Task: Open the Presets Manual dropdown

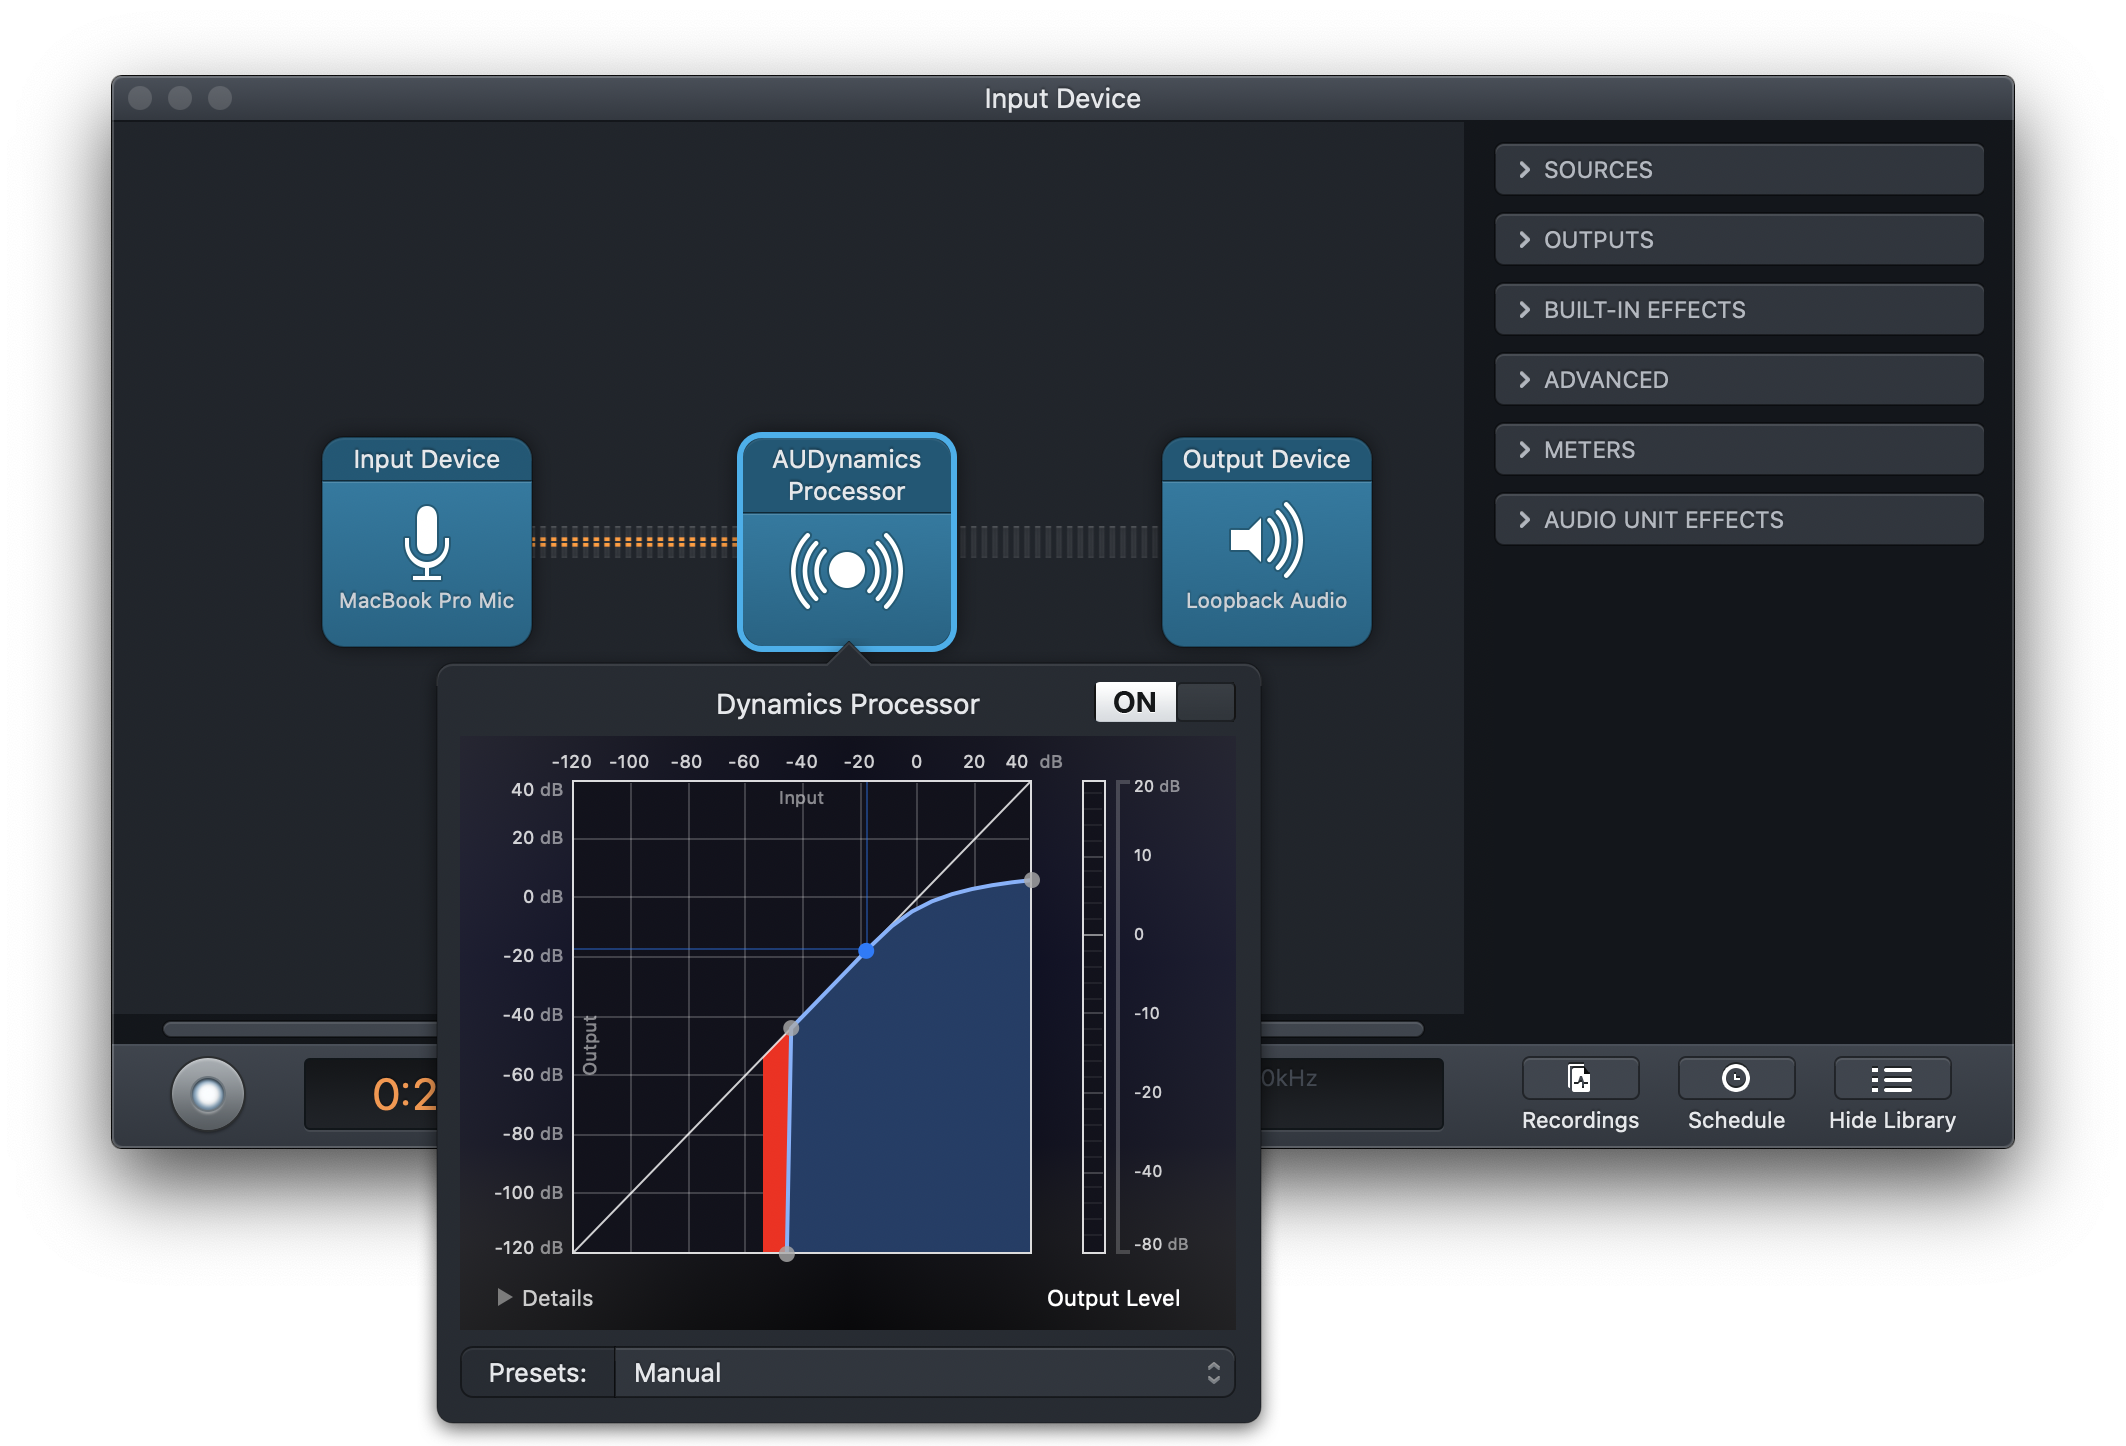Action: coord(923,1372)
